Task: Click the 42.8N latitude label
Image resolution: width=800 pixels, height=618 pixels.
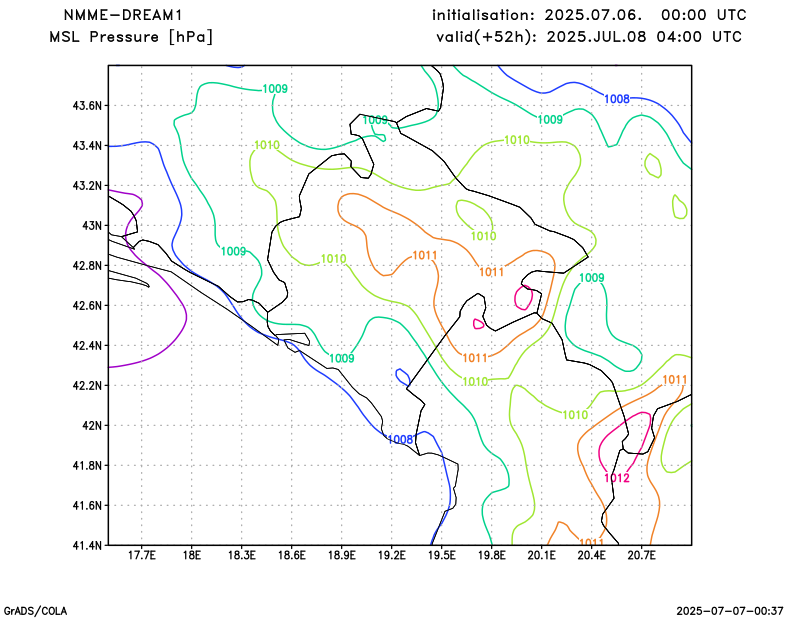Action: [x=87, y=266]
